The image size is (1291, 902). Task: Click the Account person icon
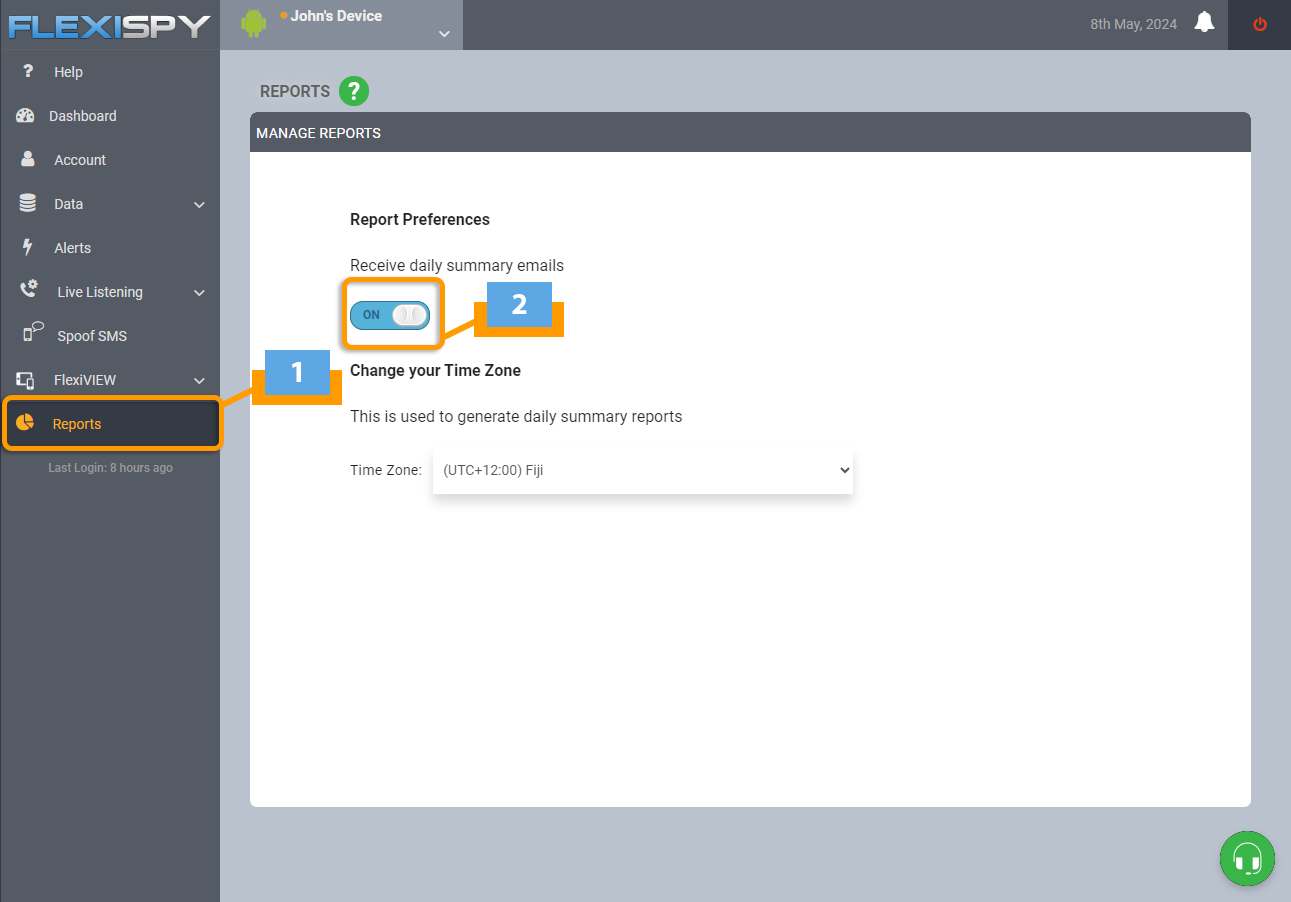pos(28,160)
